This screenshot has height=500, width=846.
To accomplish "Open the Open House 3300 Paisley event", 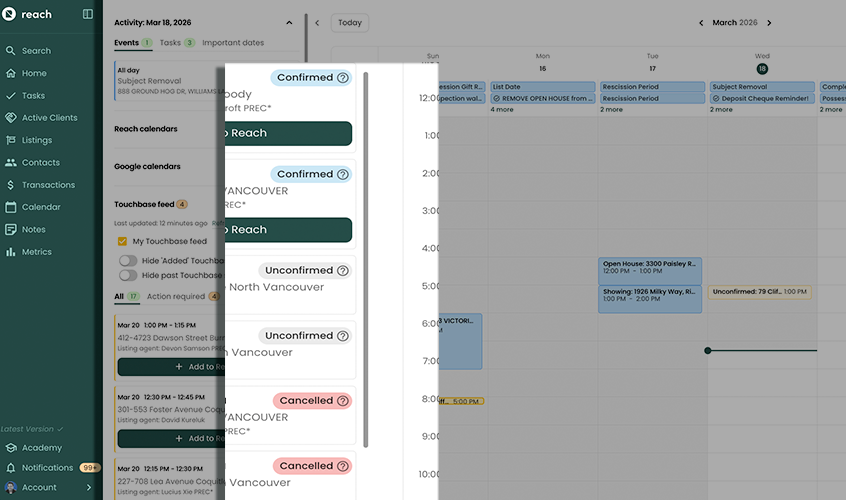I will click(x=650, y=267).
